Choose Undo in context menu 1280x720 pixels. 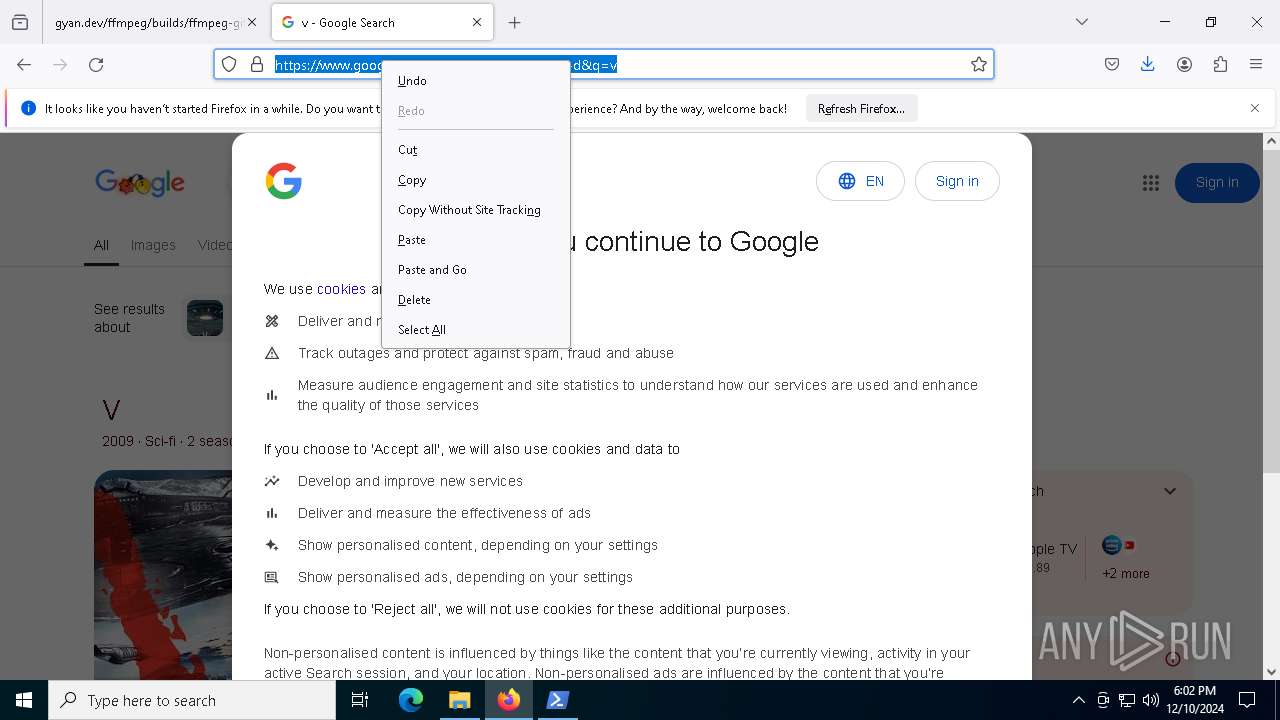[475, 81]
